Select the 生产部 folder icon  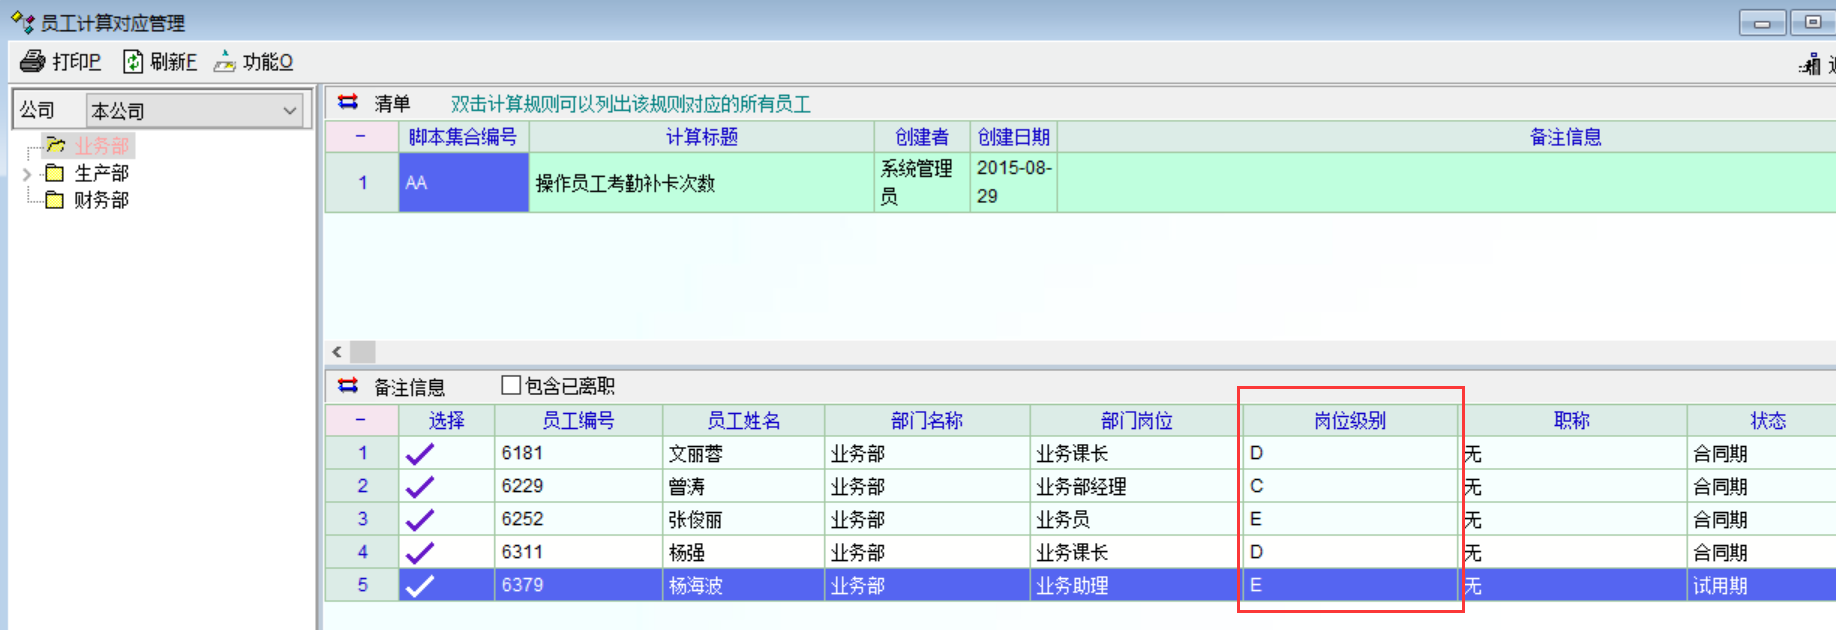point(55,173)
